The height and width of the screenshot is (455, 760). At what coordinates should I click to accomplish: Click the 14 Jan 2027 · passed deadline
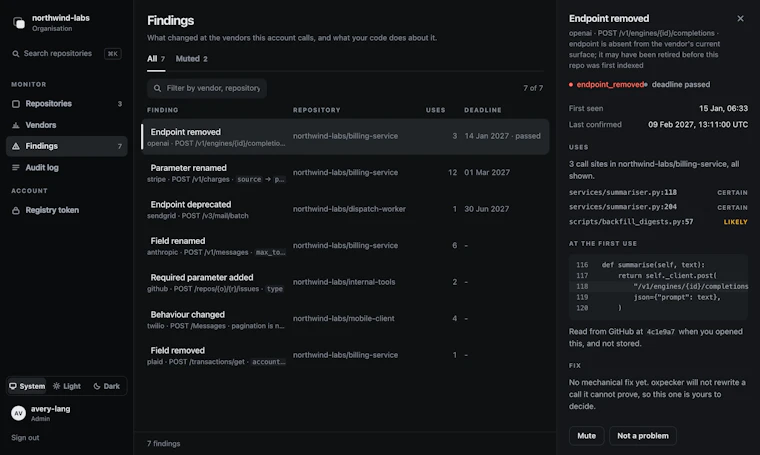coord(502,136)
